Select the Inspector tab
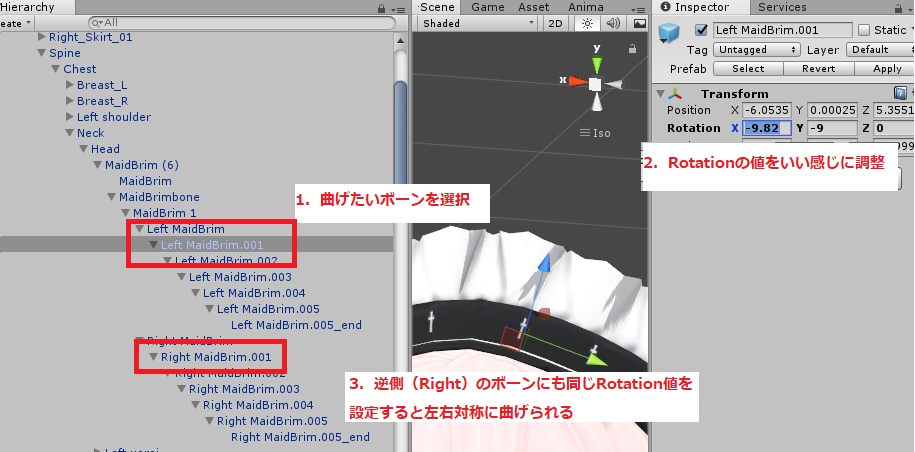This screenshot has width=915, height=452. tap(700, 8)
